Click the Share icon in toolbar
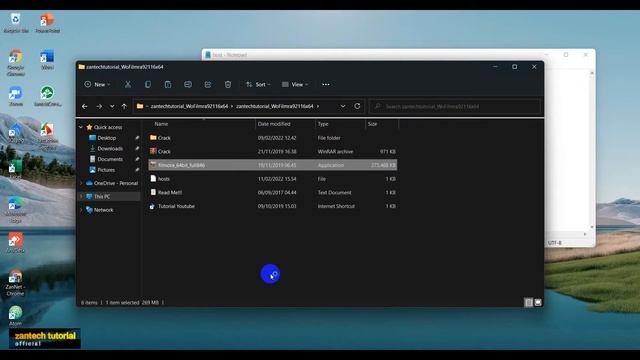Image resolution: width=640 pixels, height=360 pixels. pyautogui.click(x=208, y=84)
